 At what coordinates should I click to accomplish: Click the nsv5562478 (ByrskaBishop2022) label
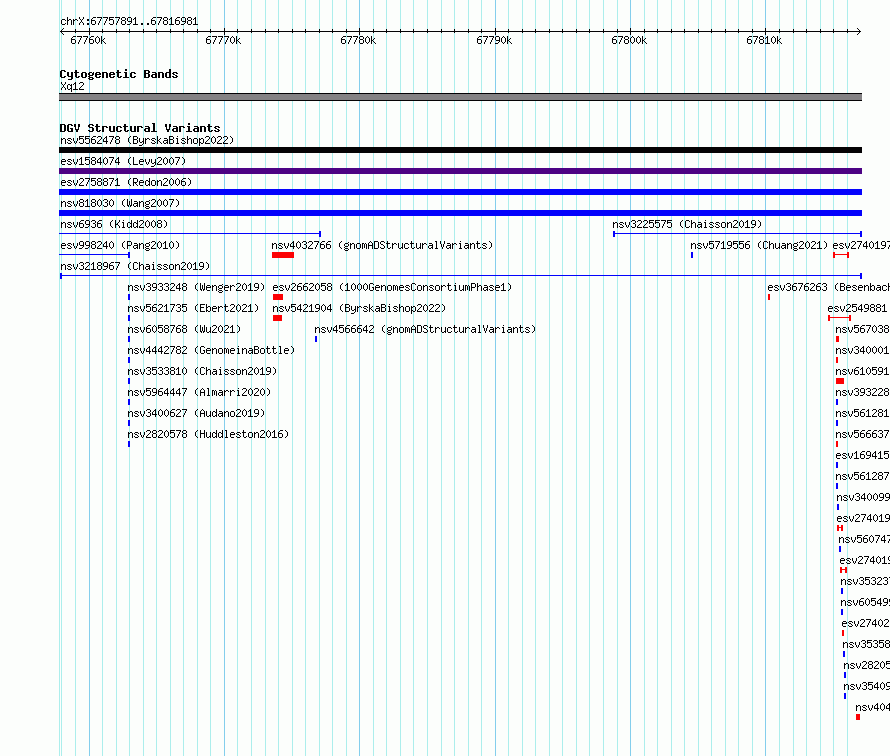pos(147,140)
